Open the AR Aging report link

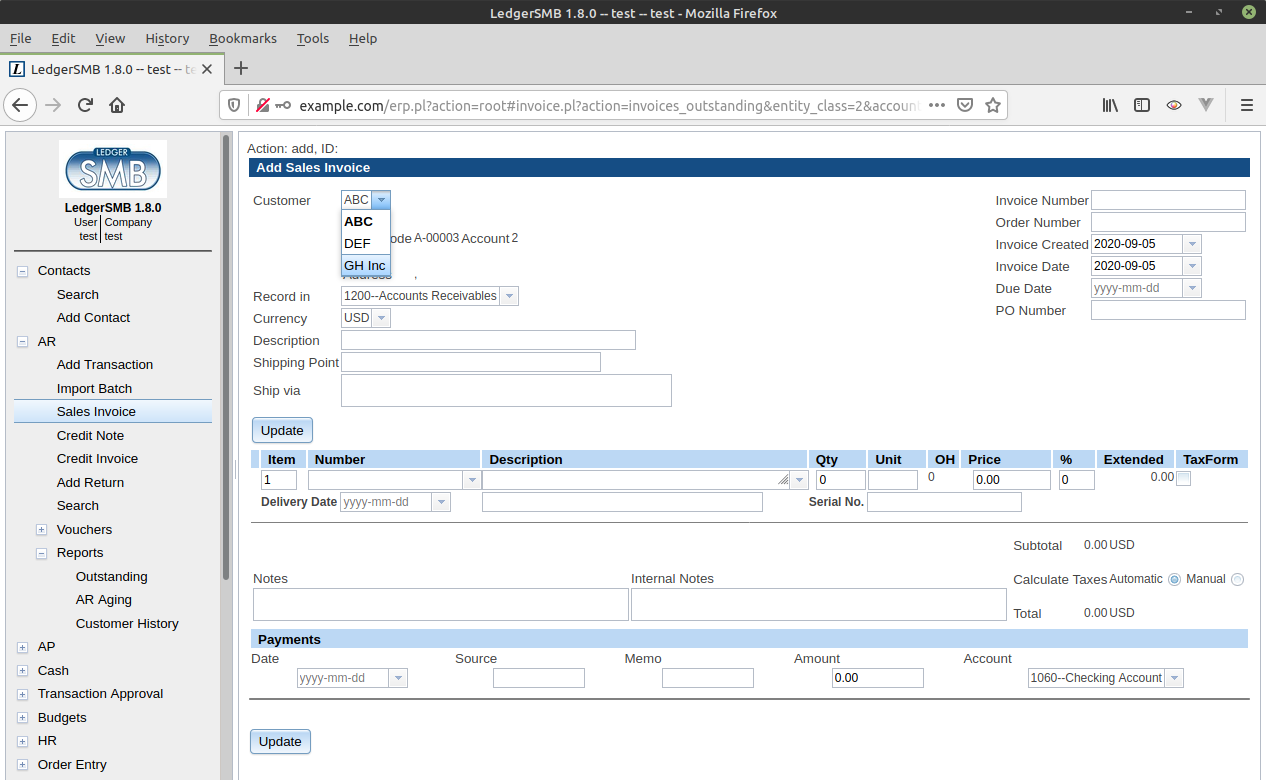[x=104, y=600]
